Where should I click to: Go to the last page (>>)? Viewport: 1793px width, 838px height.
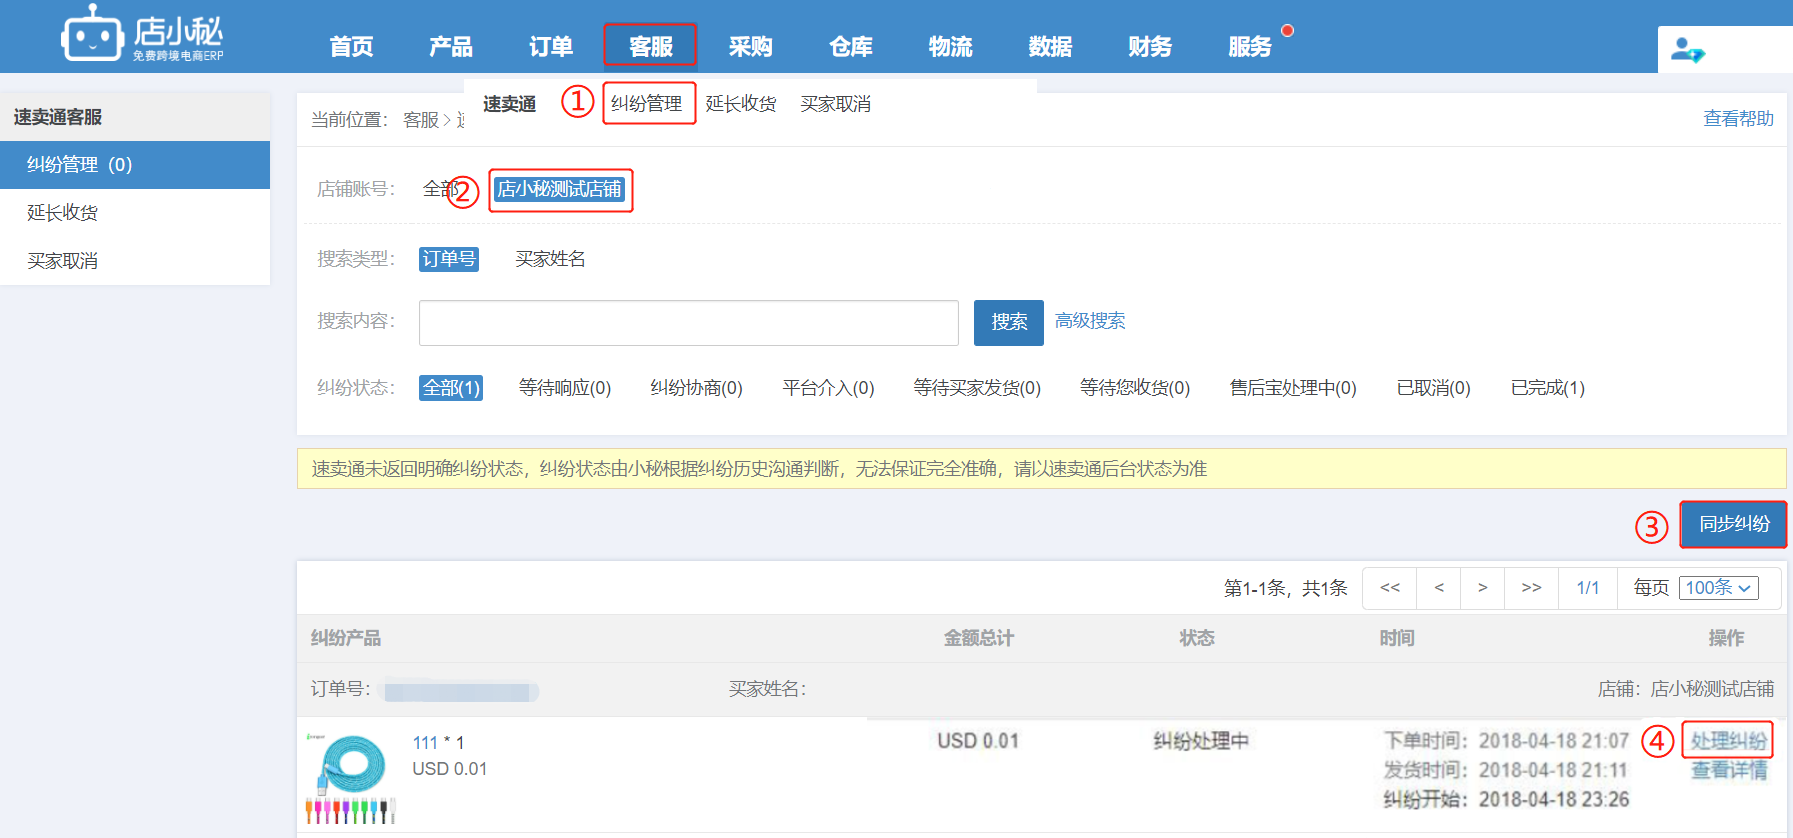click(x=1531, y=588)
